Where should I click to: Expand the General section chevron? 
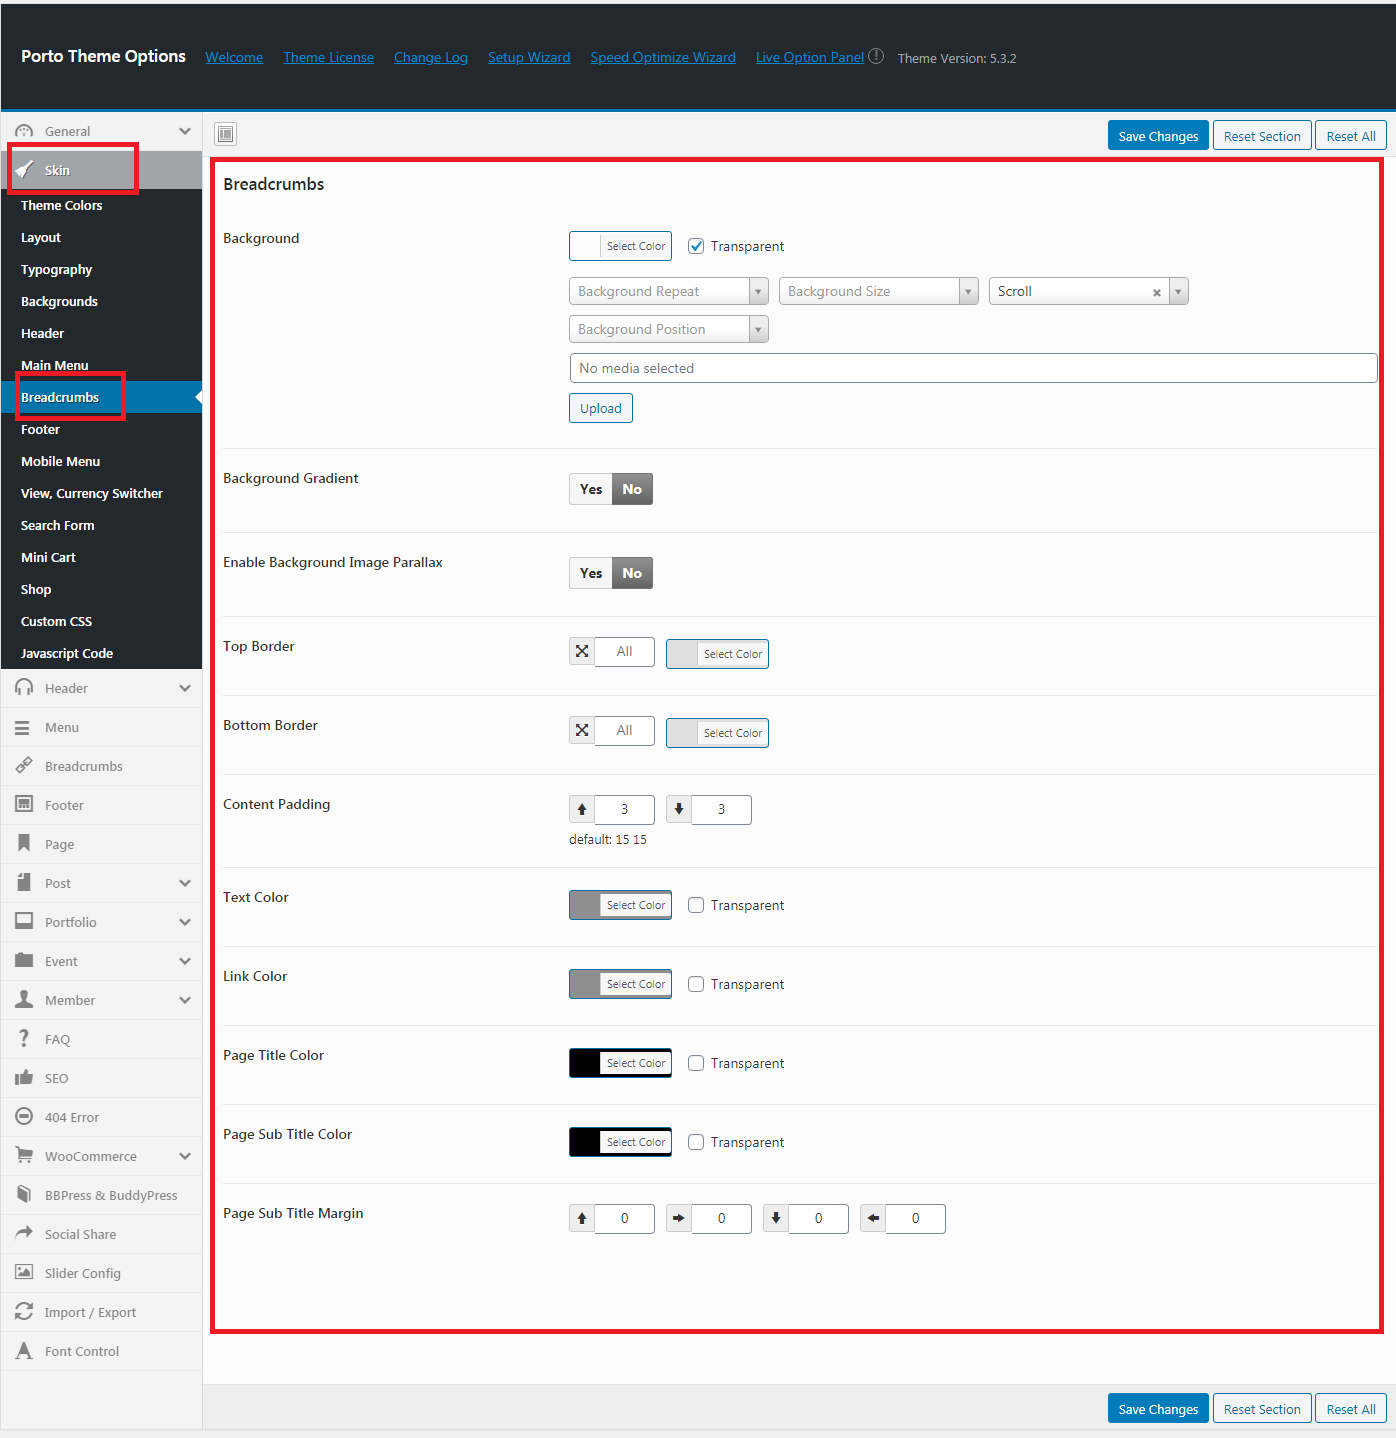[185, 131]
